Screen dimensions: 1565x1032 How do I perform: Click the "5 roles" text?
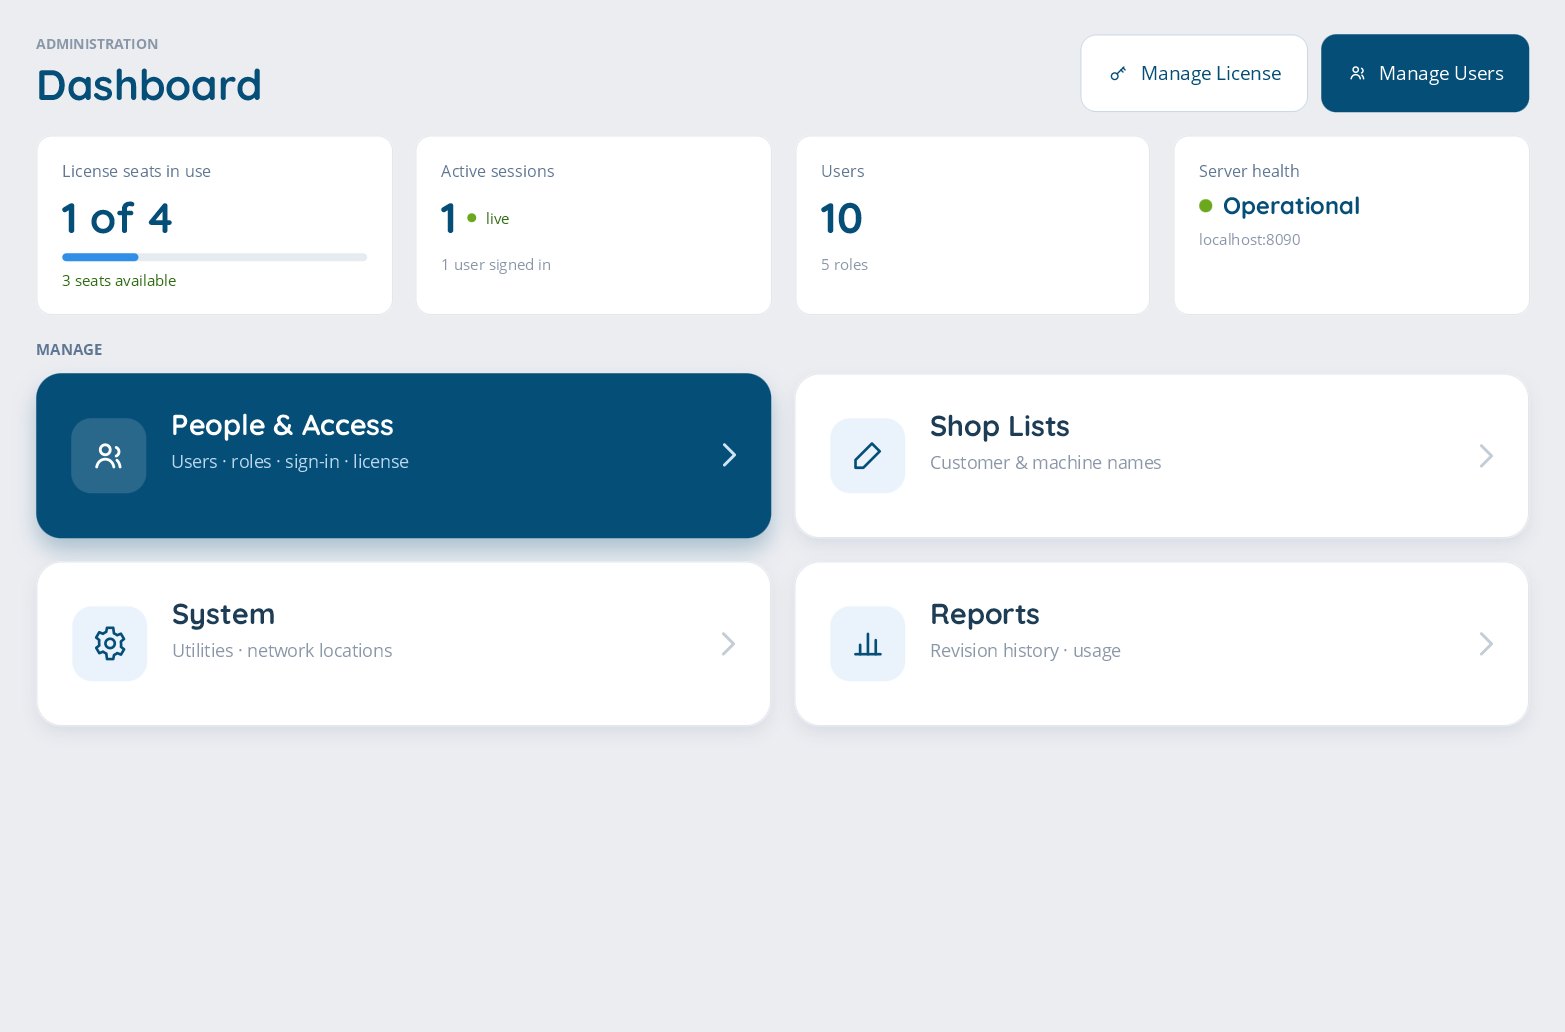click(x=844, y=265)
